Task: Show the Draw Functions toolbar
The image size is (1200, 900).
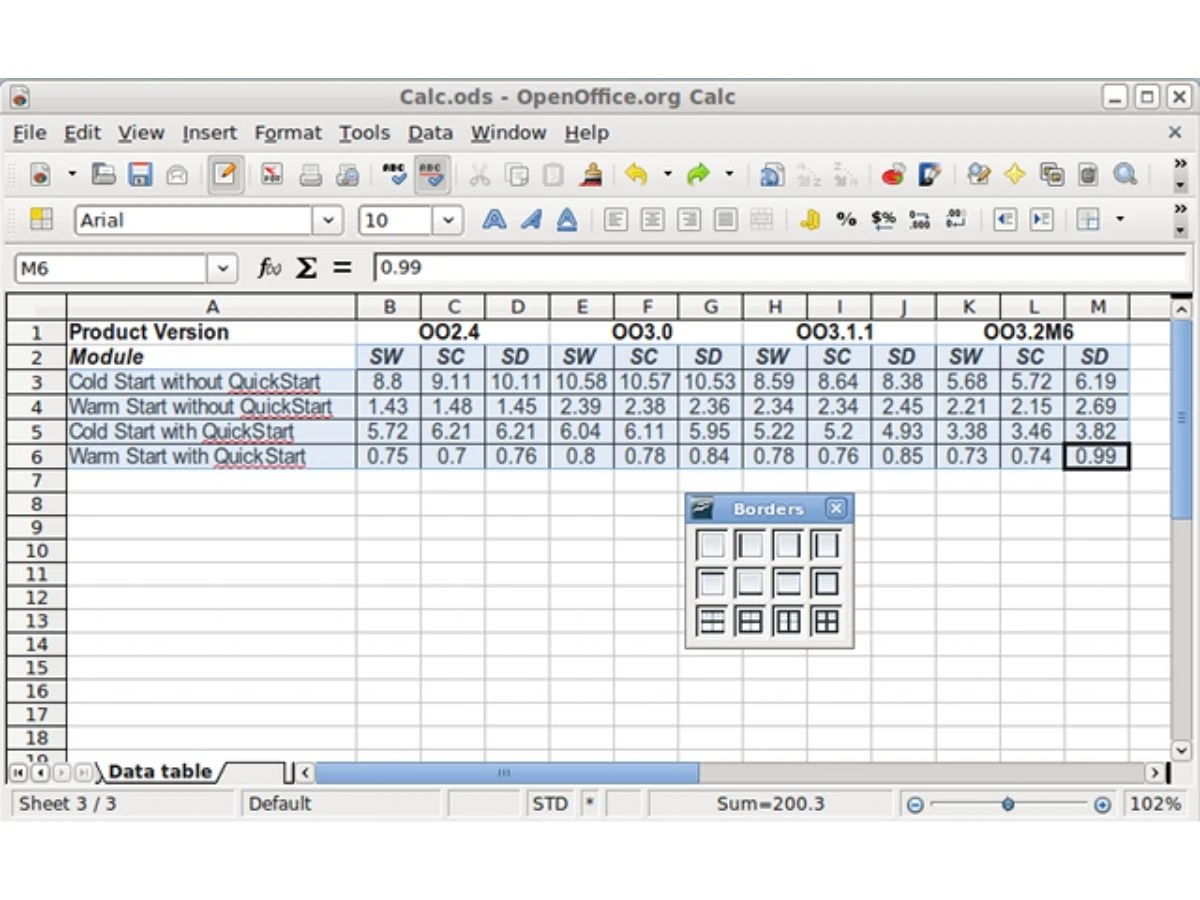Action: tap(930, 175)
